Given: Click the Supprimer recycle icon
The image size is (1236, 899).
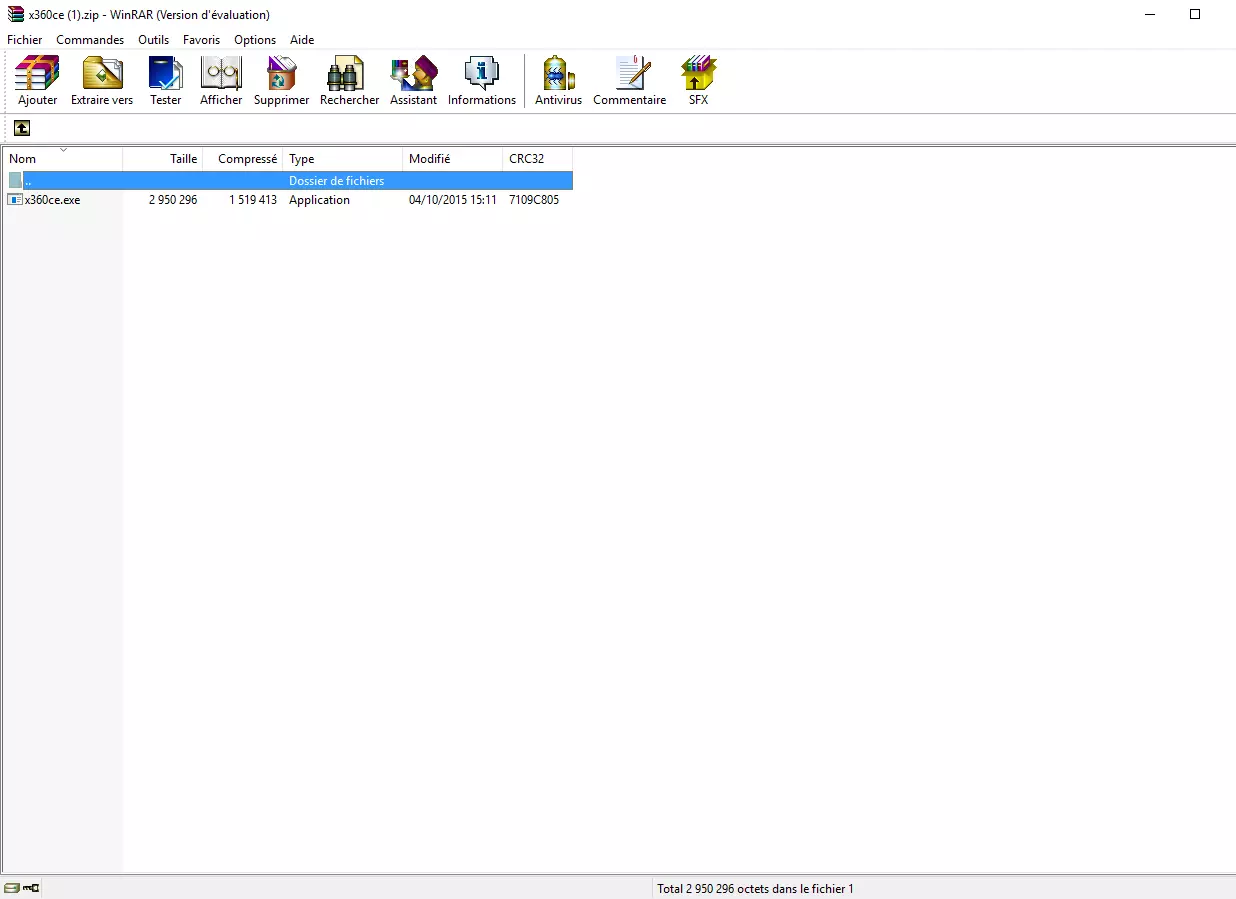Looking at the screenshot, I should (281, 73).
